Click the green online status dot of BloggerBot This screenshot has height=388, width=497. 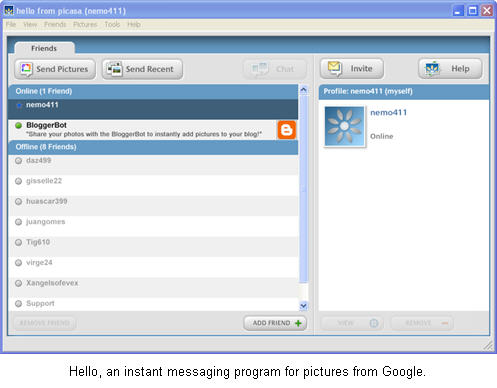[19, 125]
